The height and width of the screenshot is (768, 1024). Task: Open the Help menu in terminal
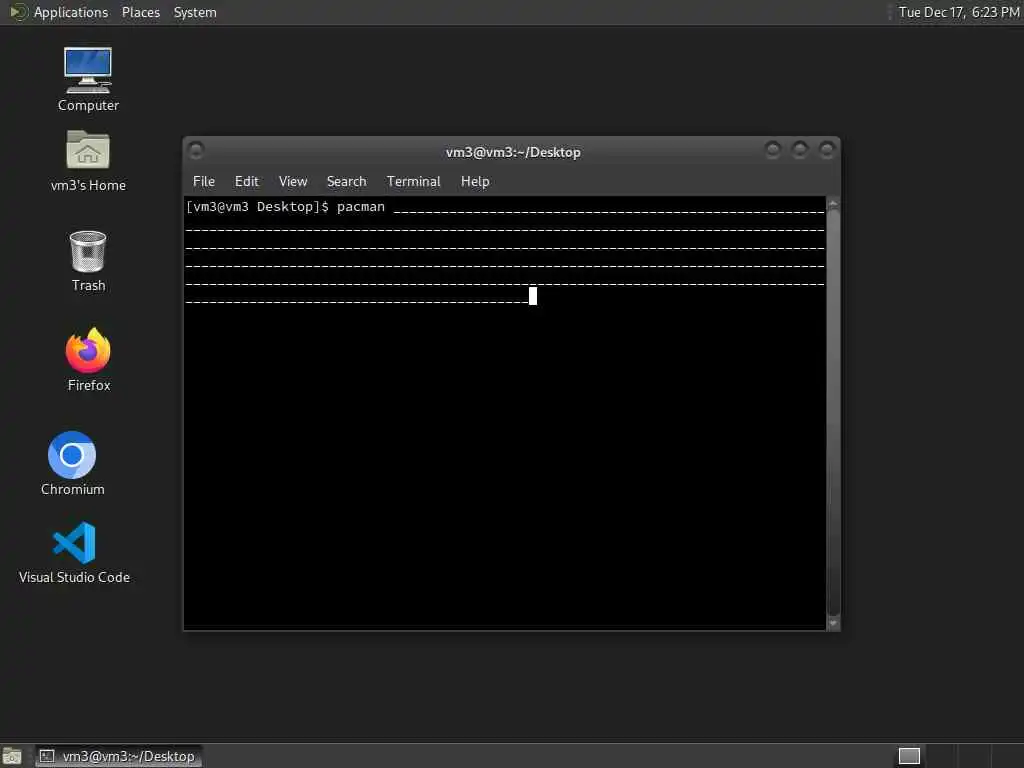coord(475,182)
